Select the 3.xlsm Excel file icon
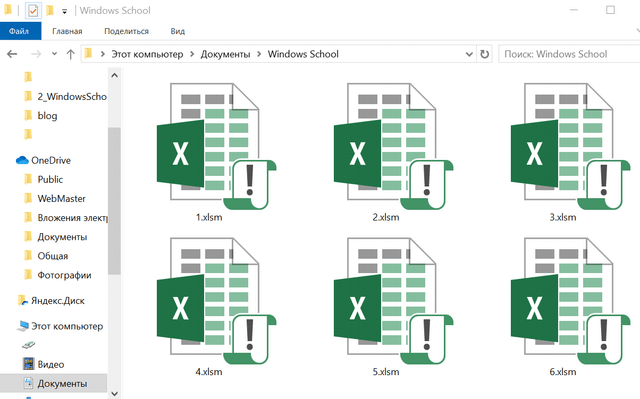Viewport: 640px width, 399px height. 570,146
